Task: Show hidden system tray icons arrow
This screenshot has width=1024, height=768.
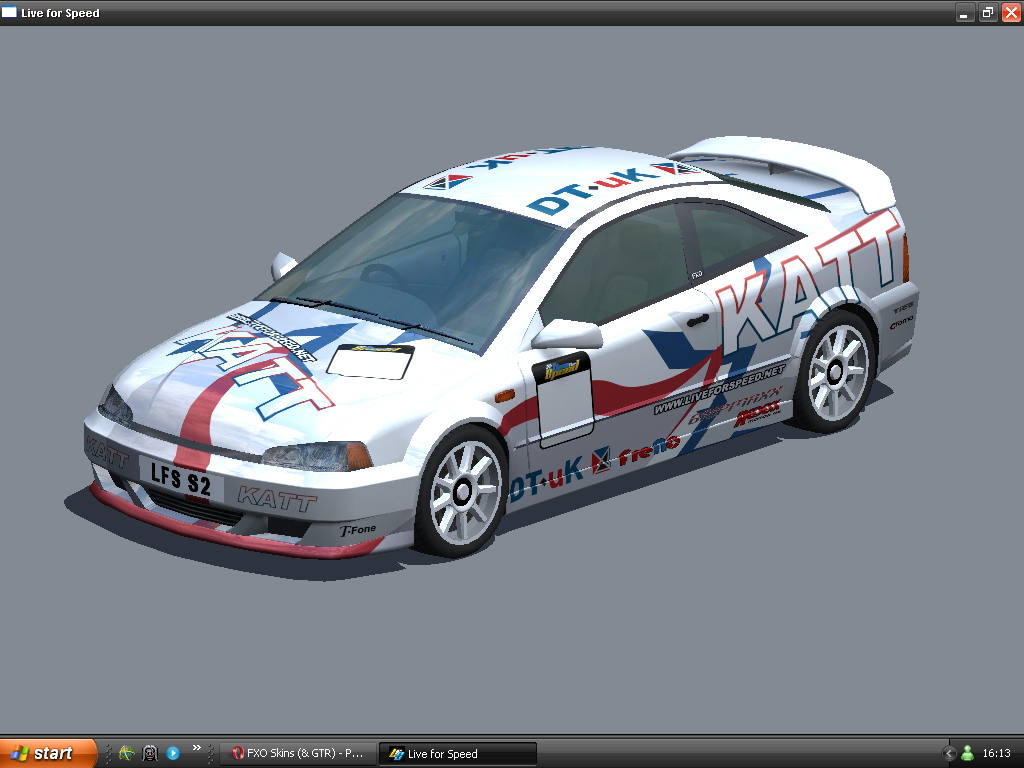Action: click(950, 754)
